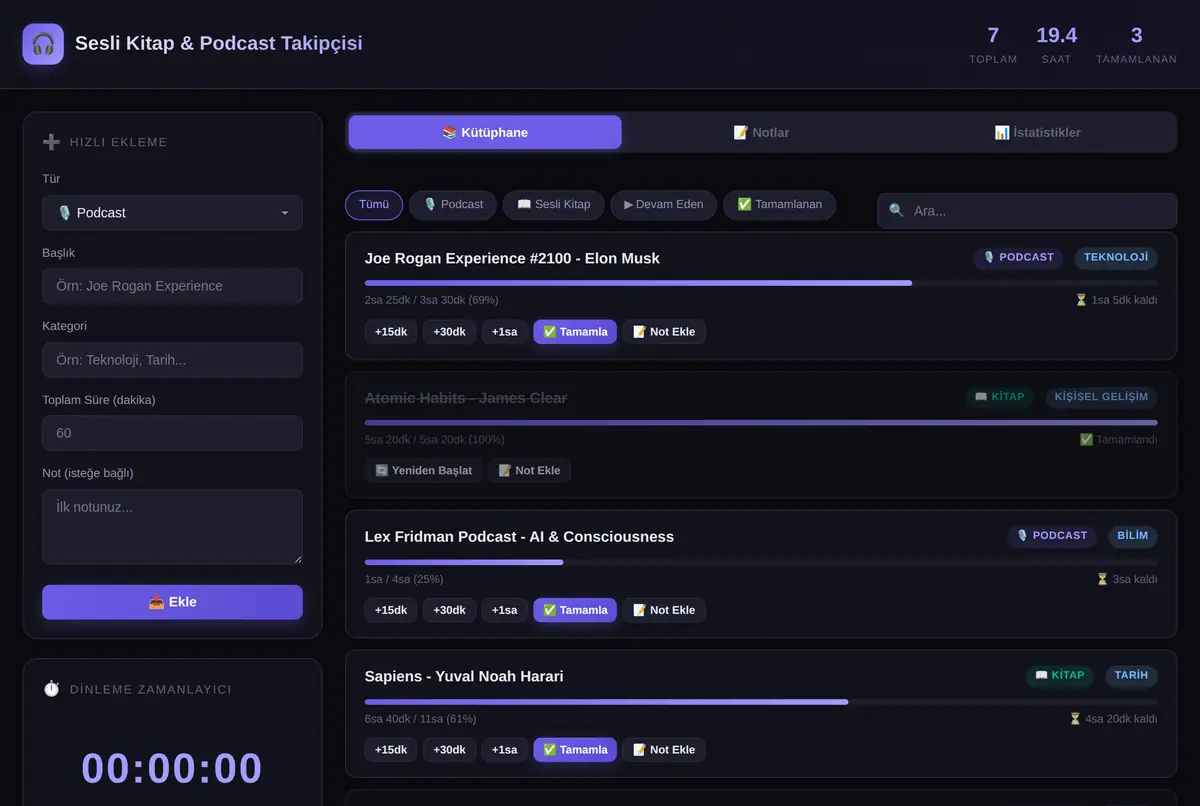
Task: Add 1 hour to Lex Fridman Podcast
Action: (x=504, y=610)
